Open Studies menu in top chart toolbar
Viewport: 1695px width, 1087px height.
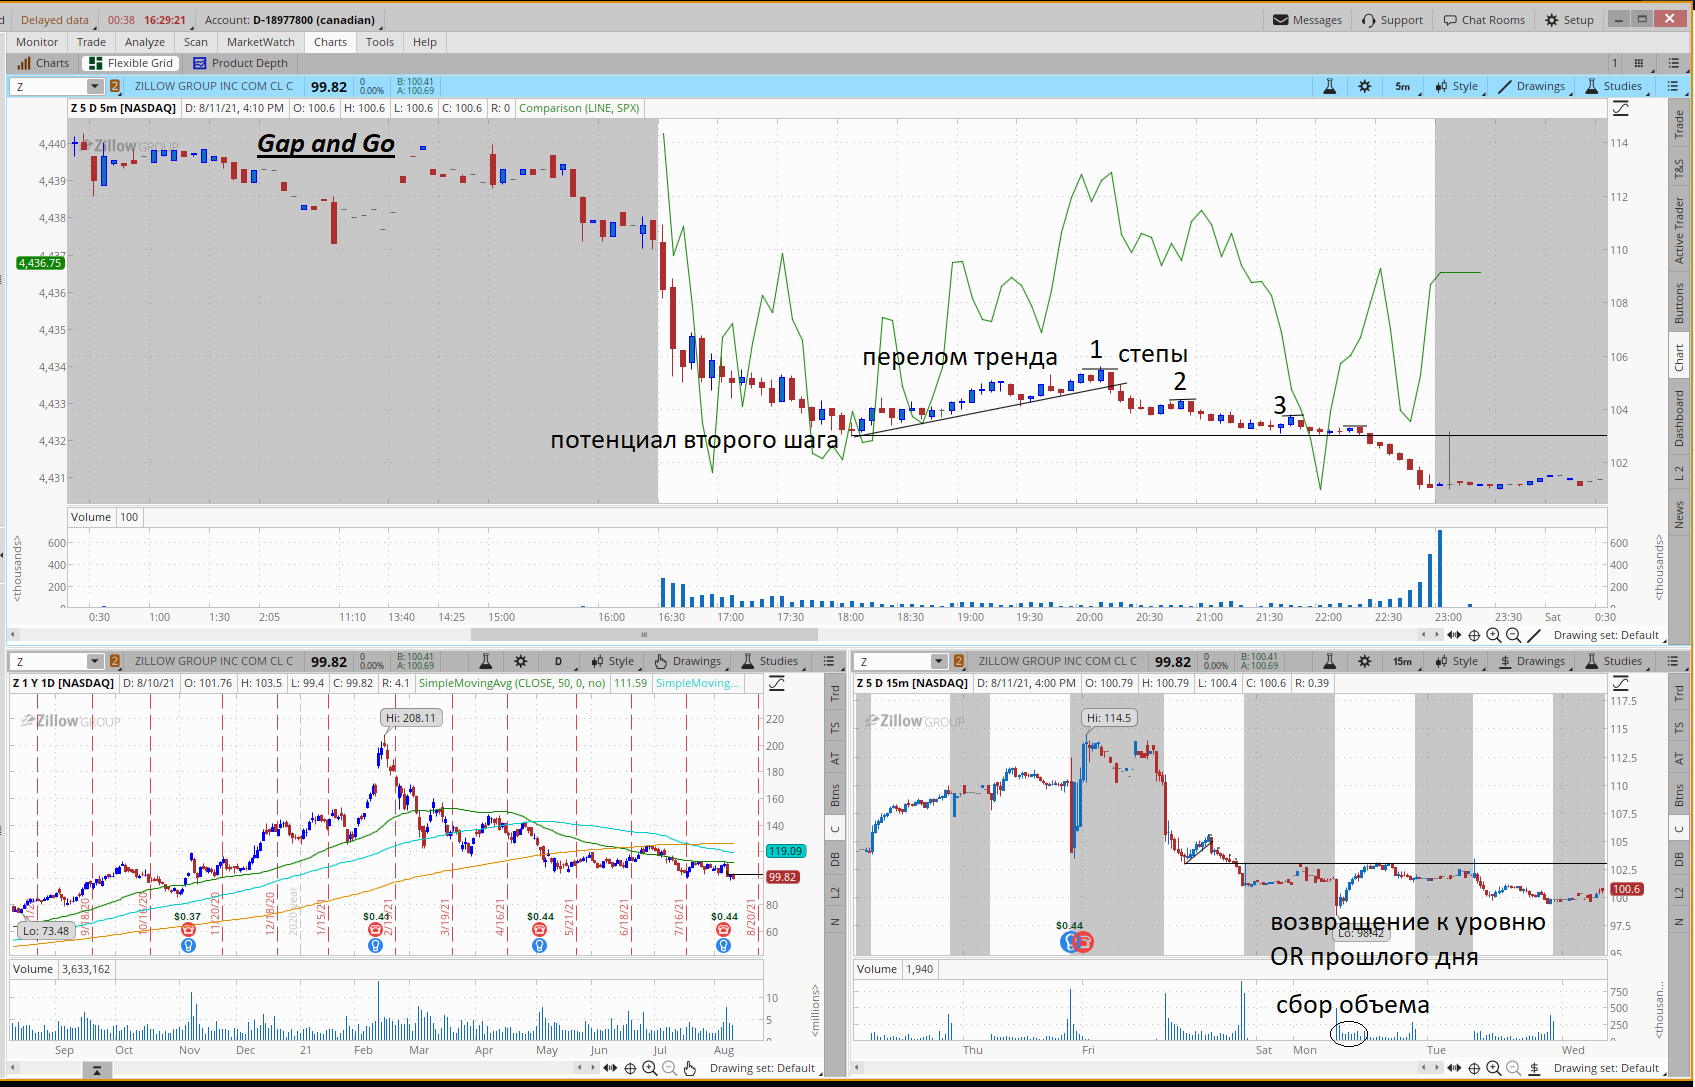tap(1613, 87)
